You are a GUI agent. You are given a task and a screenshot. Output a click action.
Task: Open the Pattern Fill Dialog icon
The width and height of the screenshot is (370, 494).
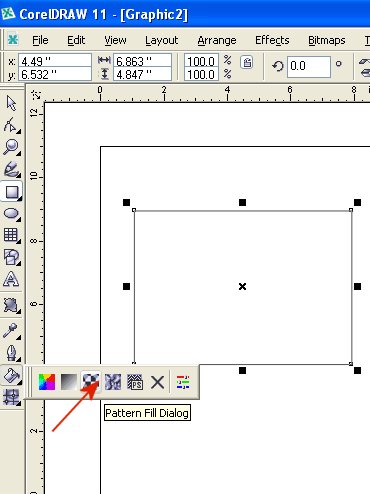coord(91,382)
